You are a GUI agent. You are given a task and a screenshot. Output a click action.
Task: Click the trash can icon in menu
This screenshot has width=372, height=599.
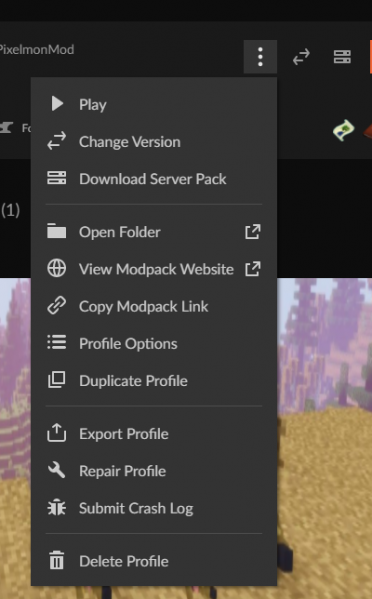point(57,560)
